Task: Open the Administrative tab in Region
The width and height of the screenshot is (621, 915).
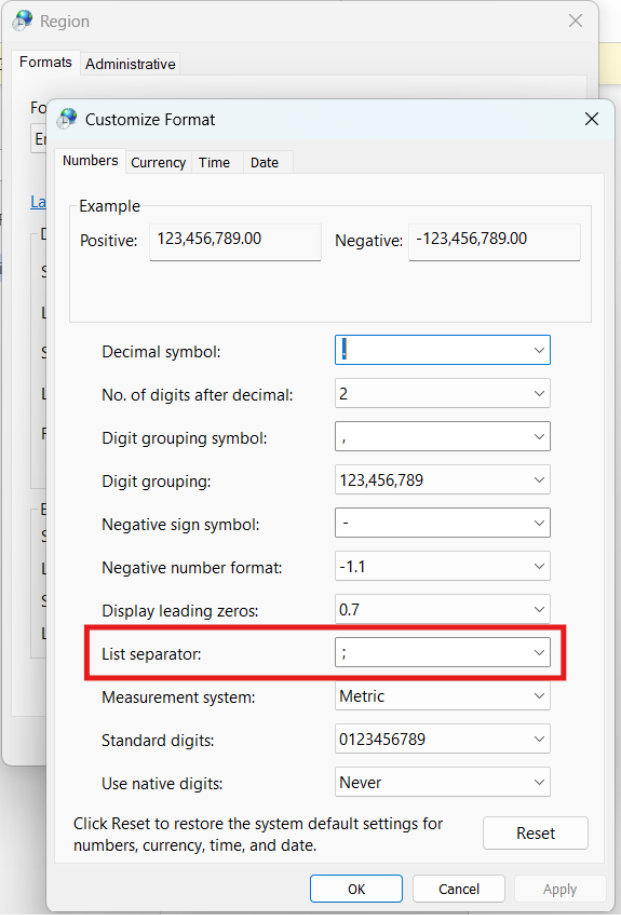Action: (x=130, y=64)
